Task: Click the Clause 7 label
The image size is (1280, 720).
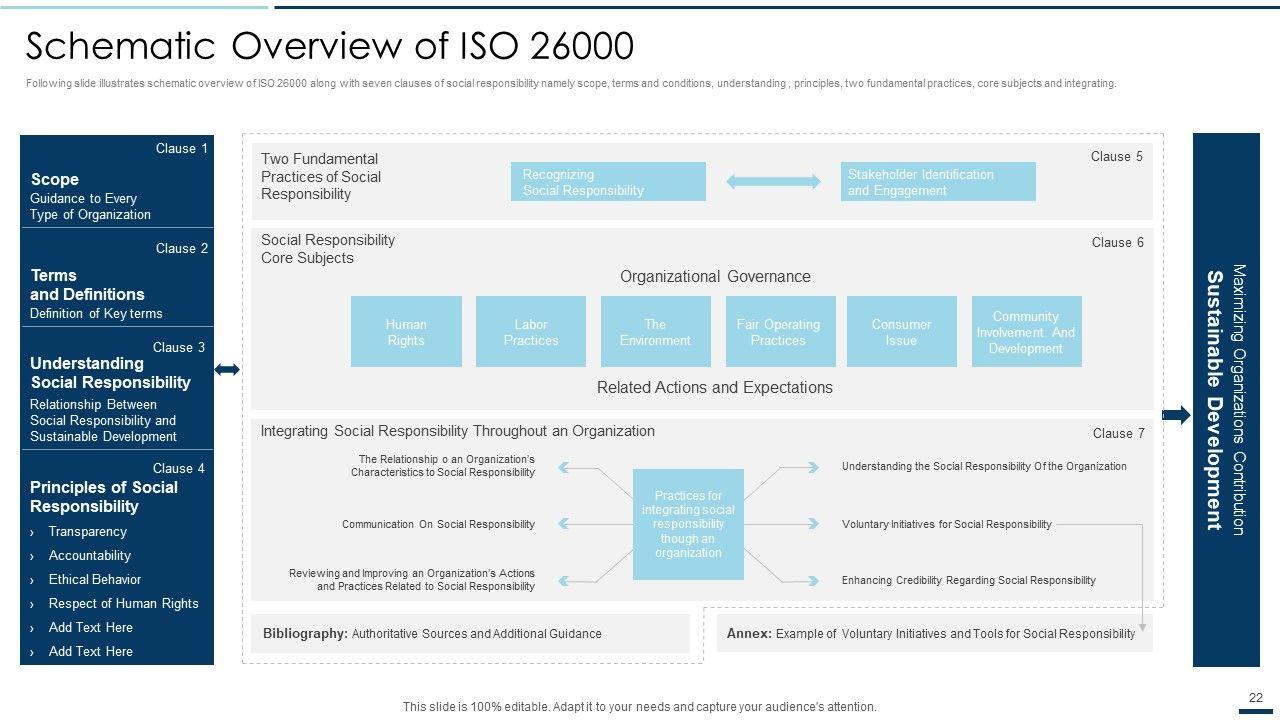Action: tap(1119, 433)
